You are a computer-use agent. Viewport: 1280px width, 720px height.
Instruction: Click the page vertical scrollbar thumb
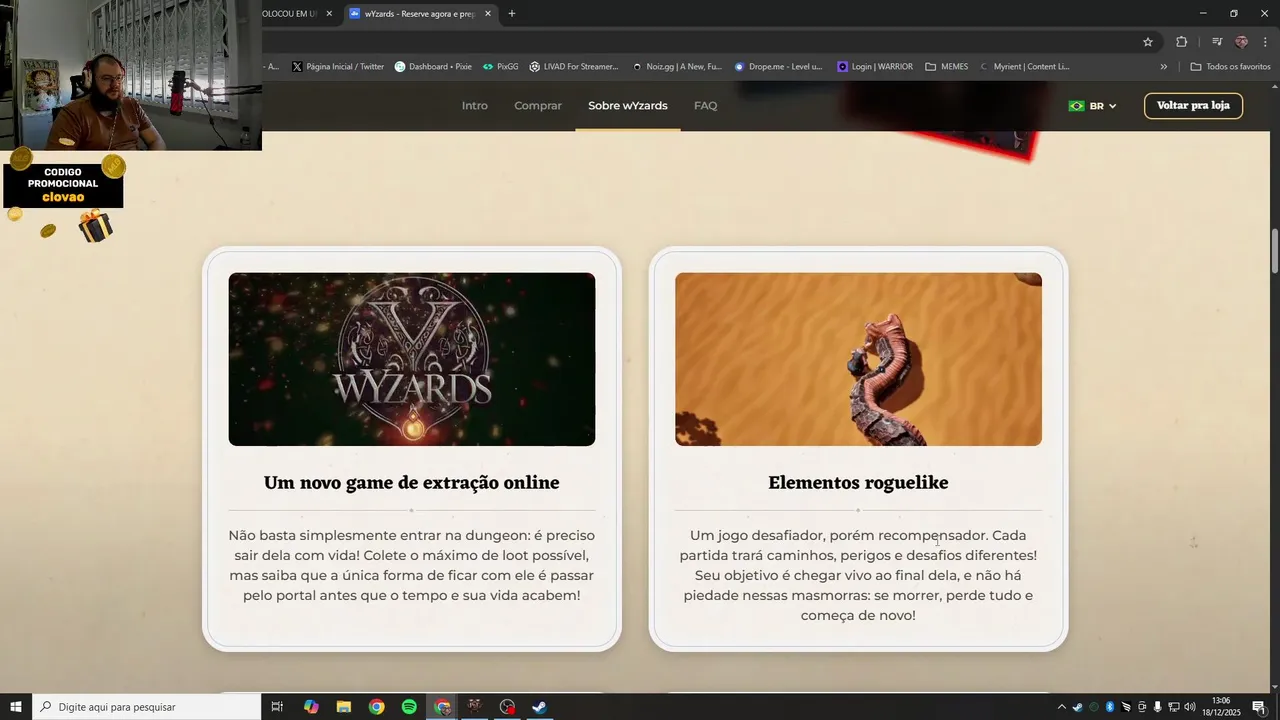1274,250
